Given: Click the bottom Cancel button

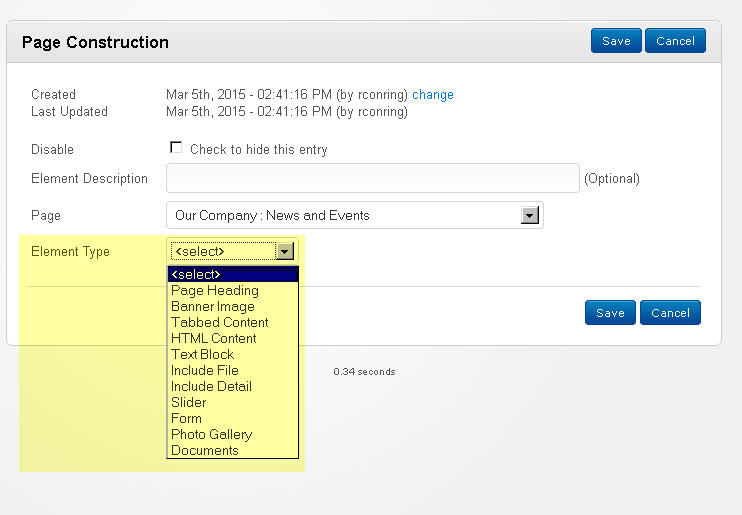Looking at the screenshot, I should 670,313.
